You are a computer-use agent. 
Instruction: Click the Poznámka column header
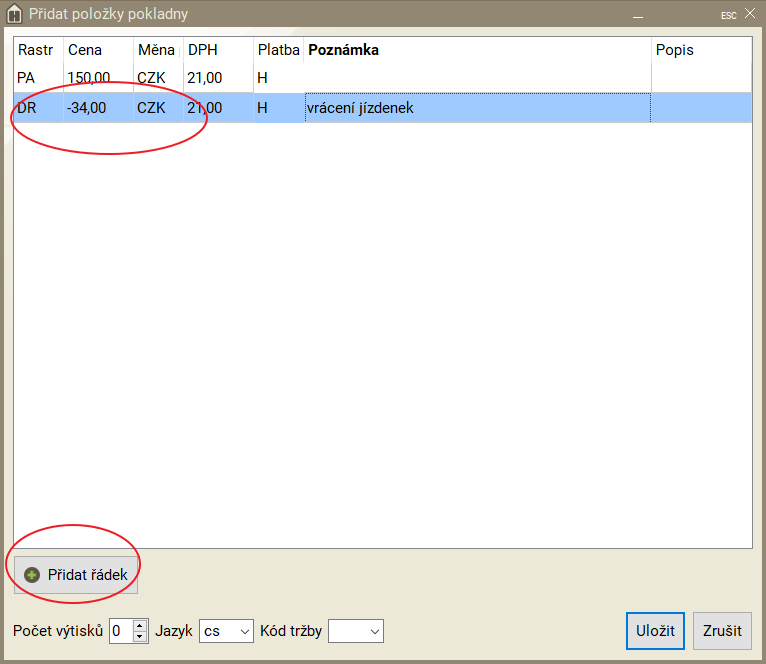[343, 50]
